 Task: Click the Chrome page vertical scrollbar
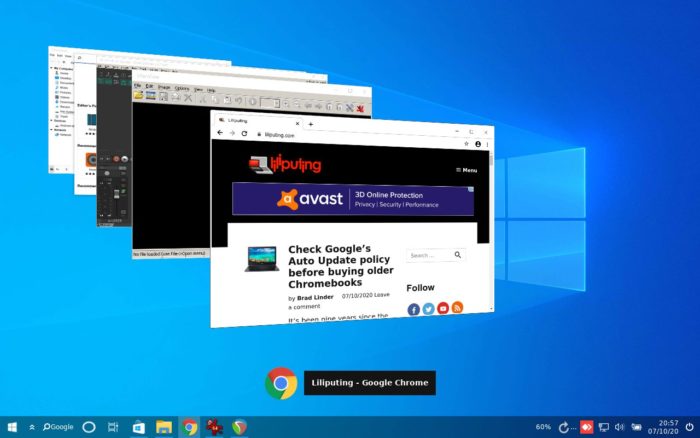(x=492, y=230)
